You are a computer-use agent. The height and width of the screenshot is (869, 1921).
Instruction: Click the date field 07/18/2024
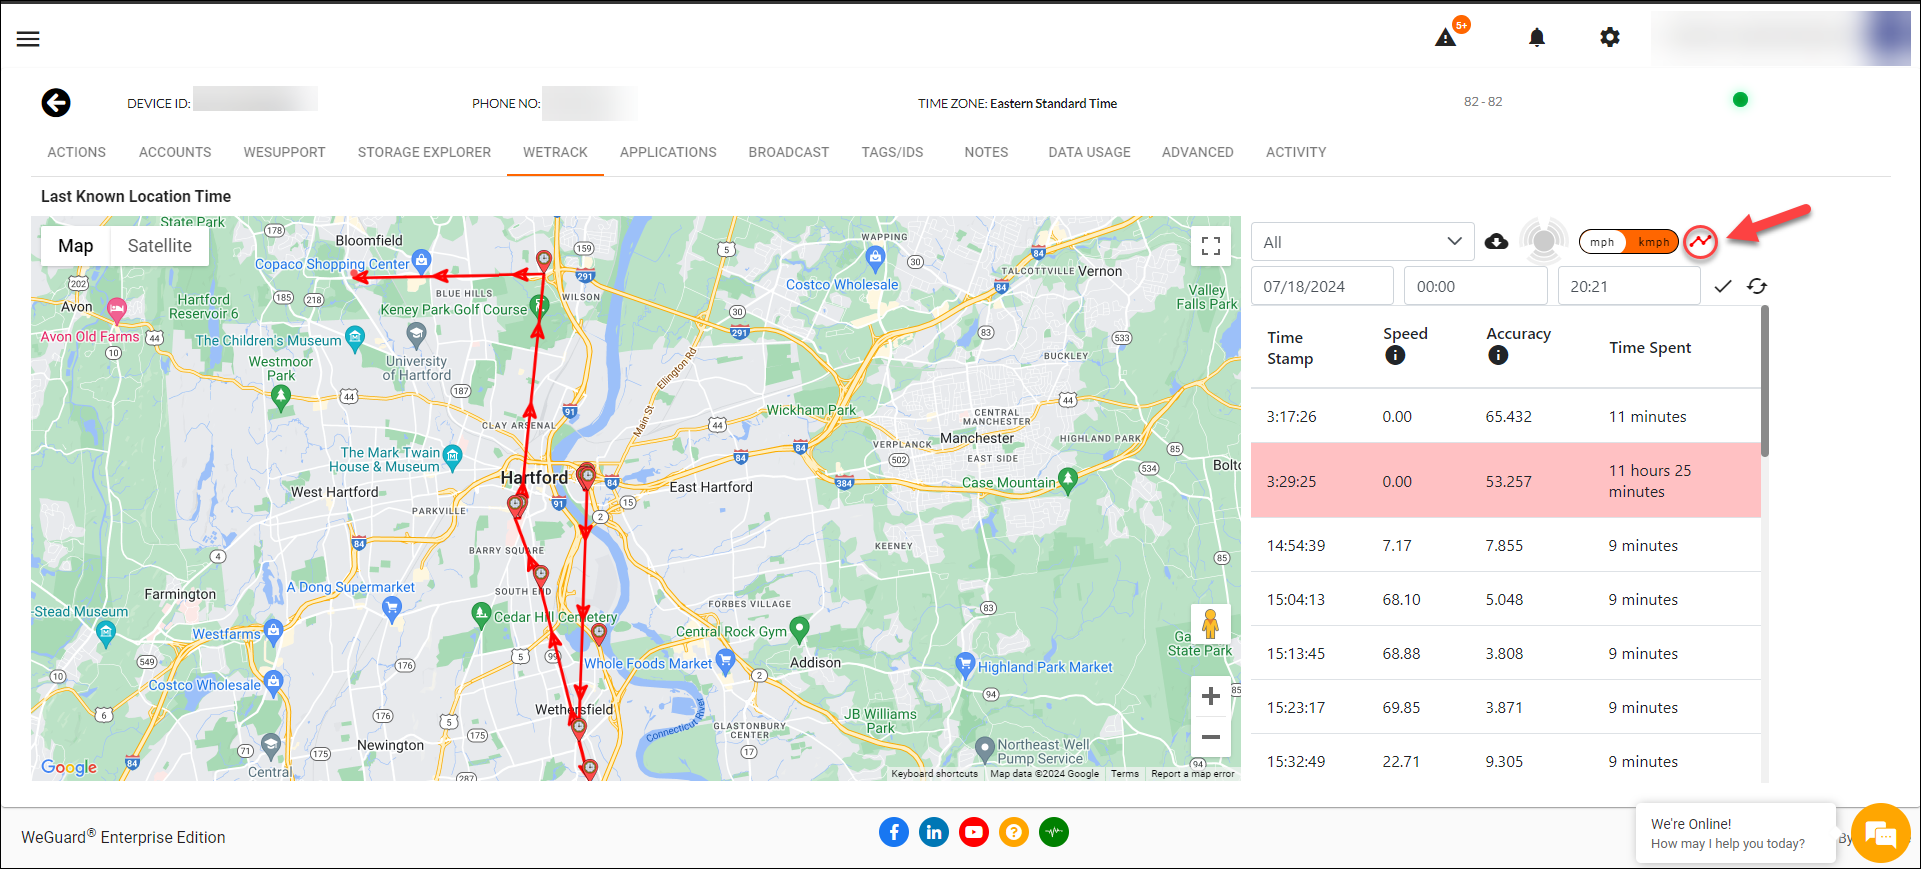click(1322, 287)
